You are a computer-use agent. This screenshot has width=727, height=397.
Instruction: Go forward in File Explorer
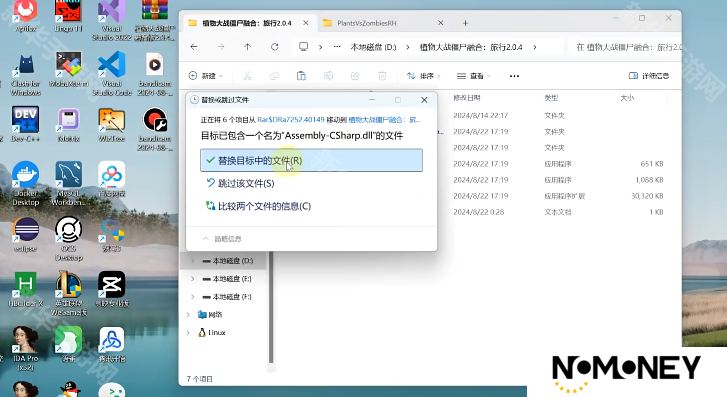[x=221, y=47]
